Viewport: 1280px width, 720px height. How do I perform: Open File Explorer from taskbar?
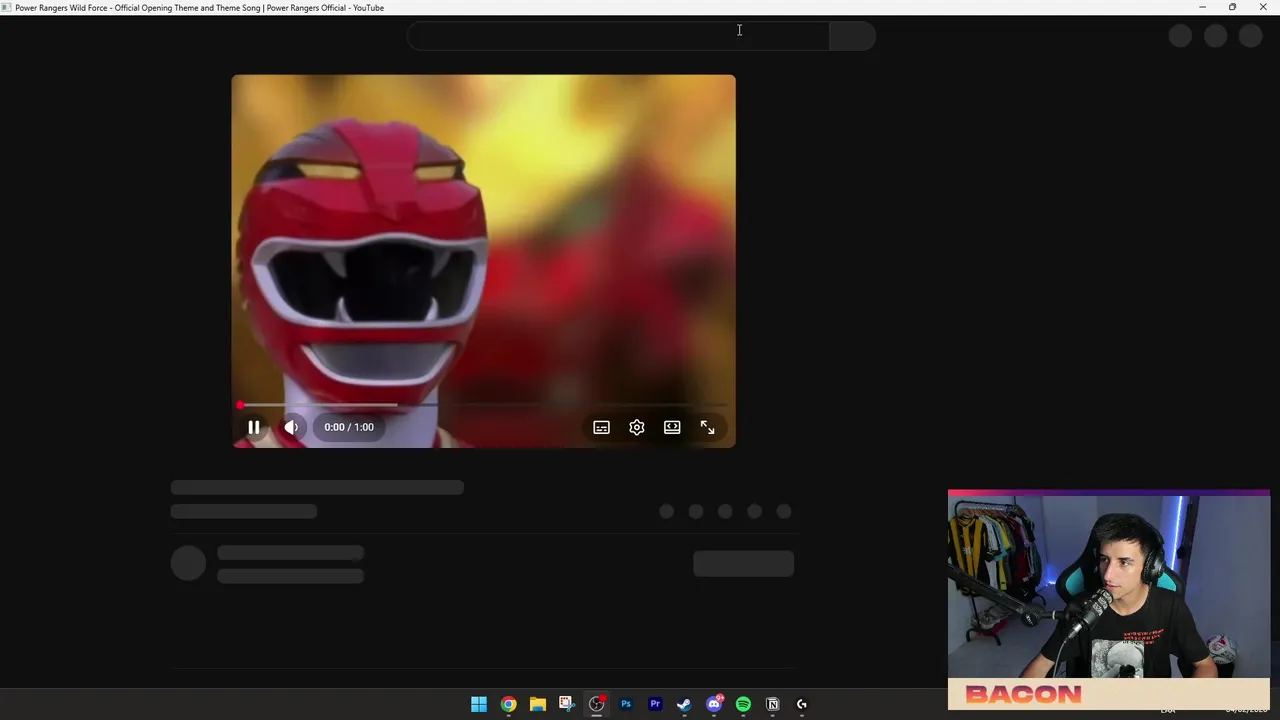coord(538,704)
